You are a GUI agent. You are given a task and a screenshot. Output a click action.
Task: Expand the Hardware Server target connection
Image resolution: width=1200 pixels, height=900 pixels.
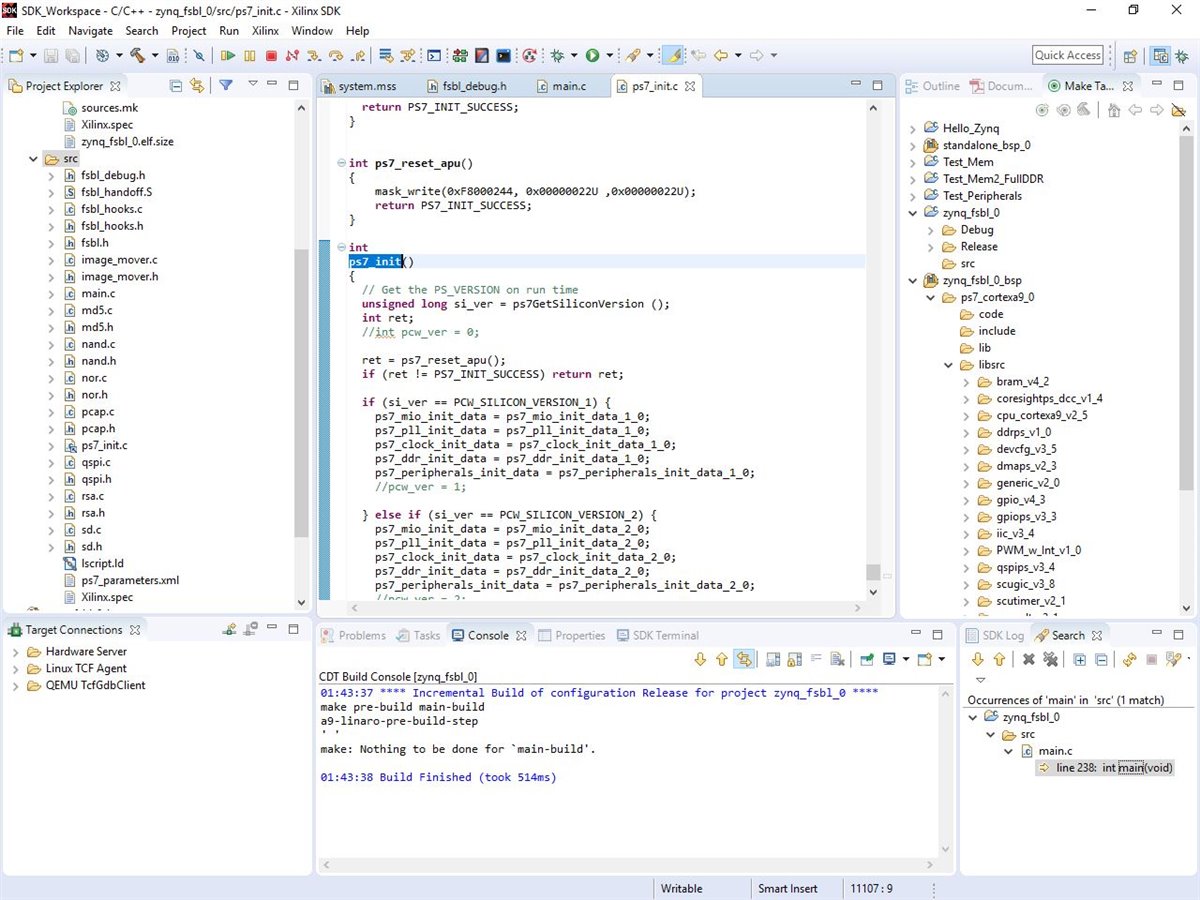click(17, 652)
